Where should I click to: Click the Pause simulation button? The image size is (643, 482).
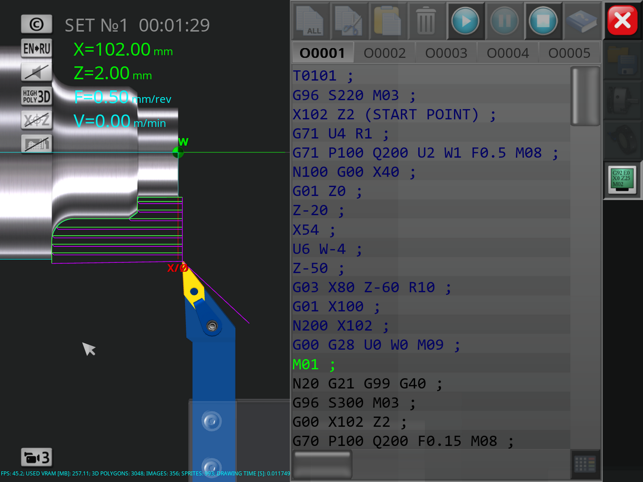point(504,21)
